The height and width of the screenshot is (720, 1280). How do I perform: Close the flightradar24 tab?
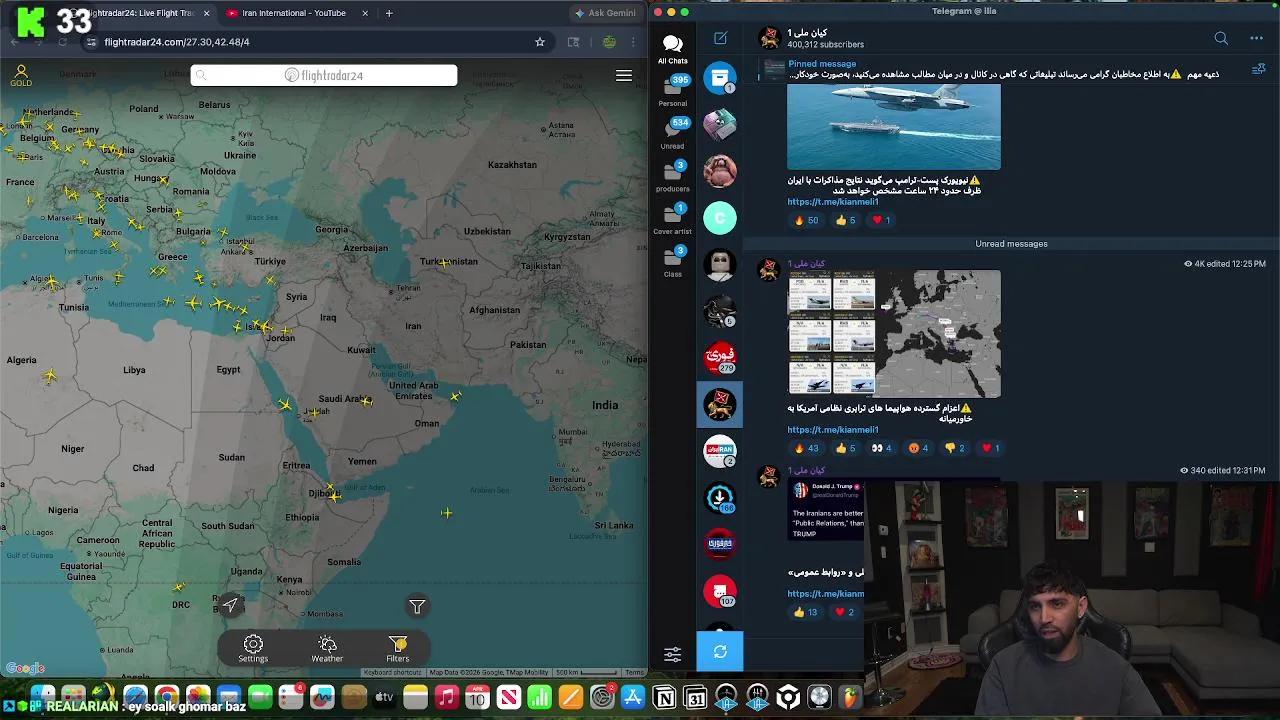(206, 13)
